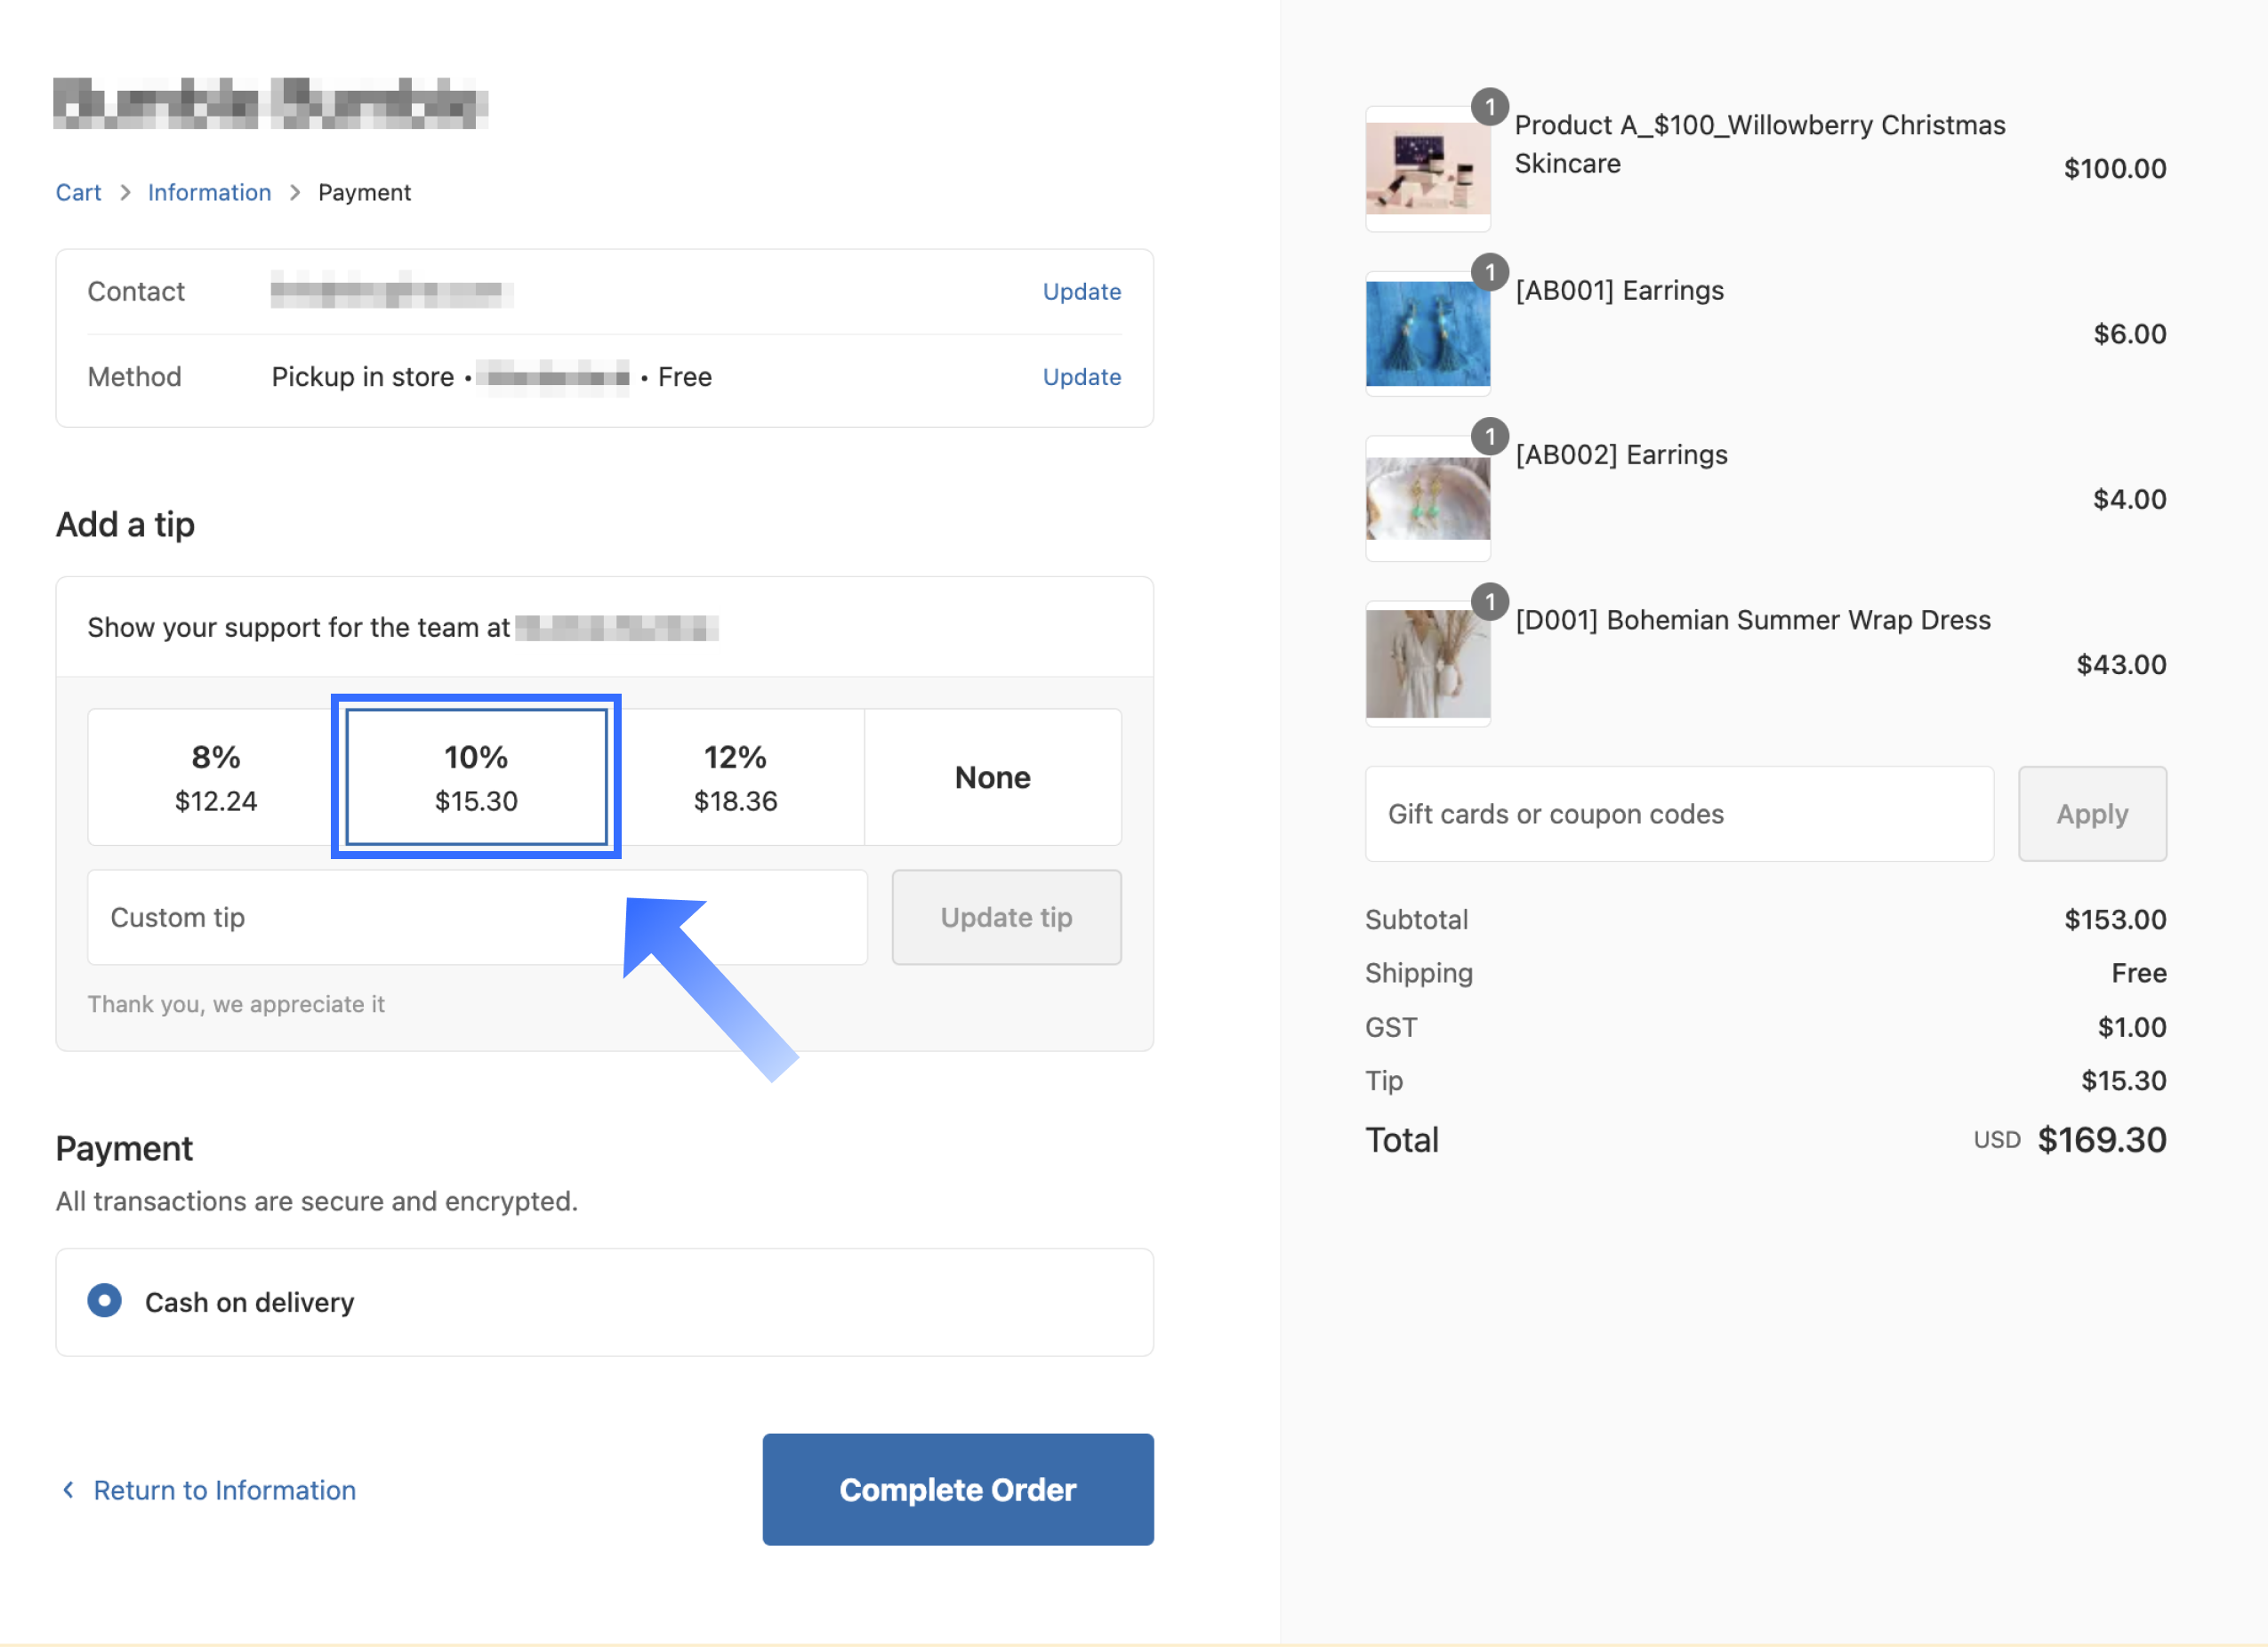
Task: Select the Cash on delivery radio button
Action: 104,1300
